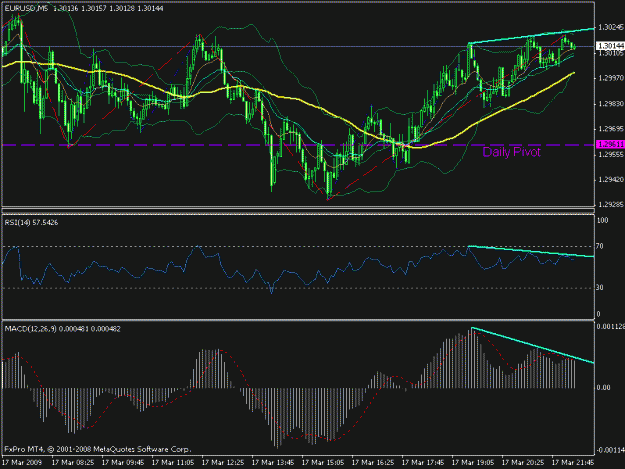Click the divider between price chart and RSI

tap(298, 211)
